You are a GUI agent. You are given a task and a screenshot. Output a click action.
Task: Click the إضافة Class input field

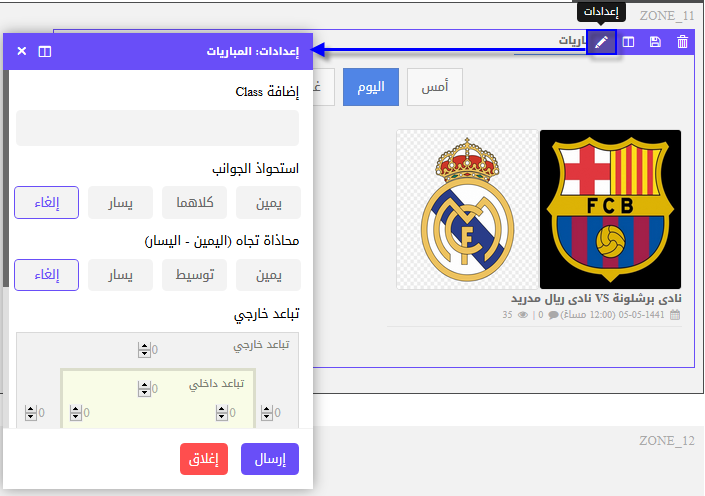coord(157,128)
